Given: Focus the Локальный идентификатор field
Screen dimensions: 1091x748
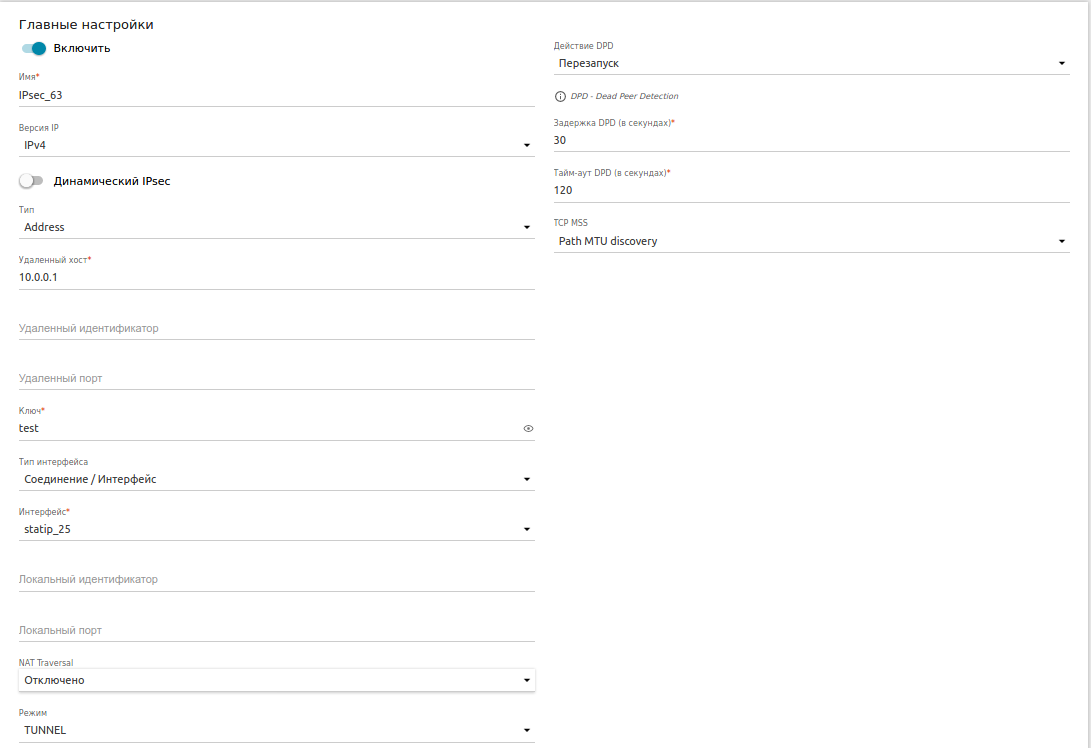Looking at the screenshot, I should point(276,579).
